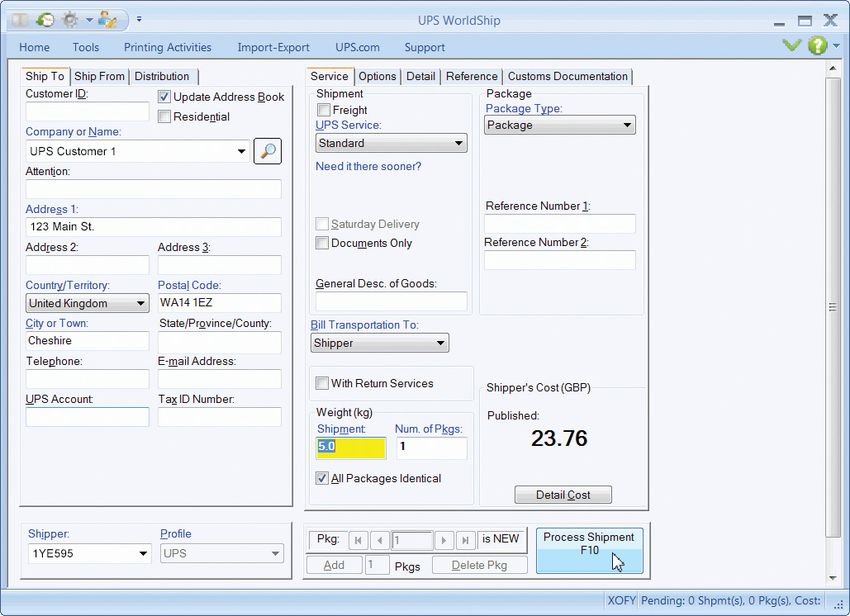Select the Service tab
The image size is (850, 616).
coord(330,76)
